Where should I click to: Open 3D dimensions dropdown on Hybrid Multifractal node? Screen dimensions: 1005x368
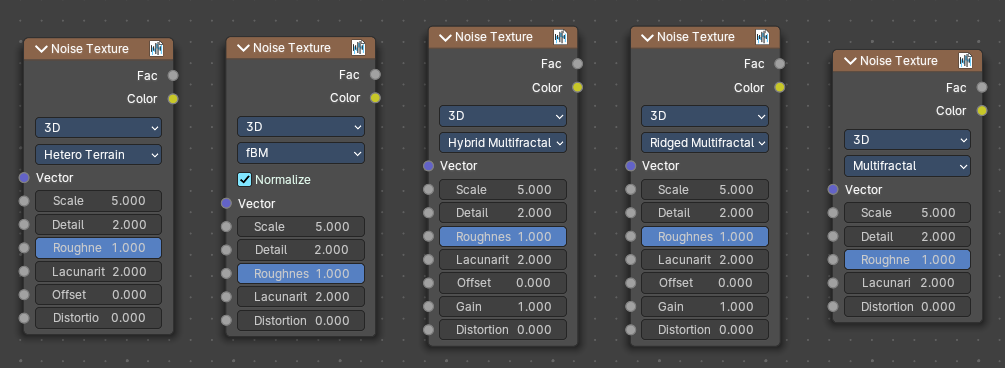[x=503, y=116]
